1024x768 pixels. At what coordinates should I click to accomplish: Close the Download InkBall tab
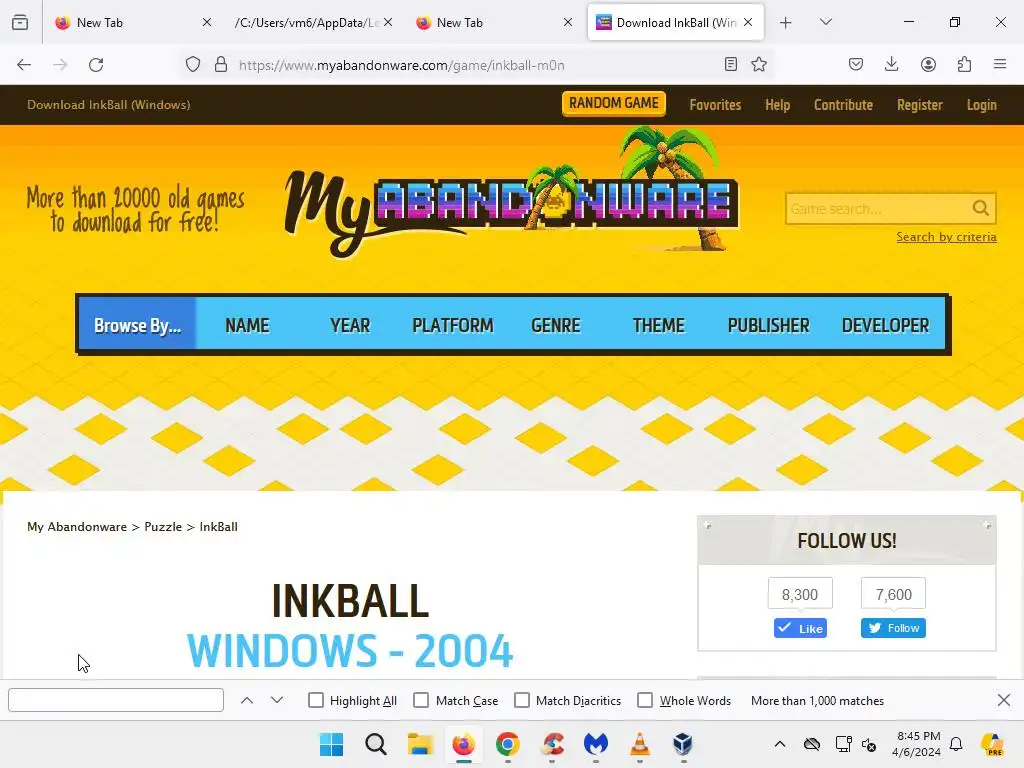pyautogui.click(x=748, y=22)
